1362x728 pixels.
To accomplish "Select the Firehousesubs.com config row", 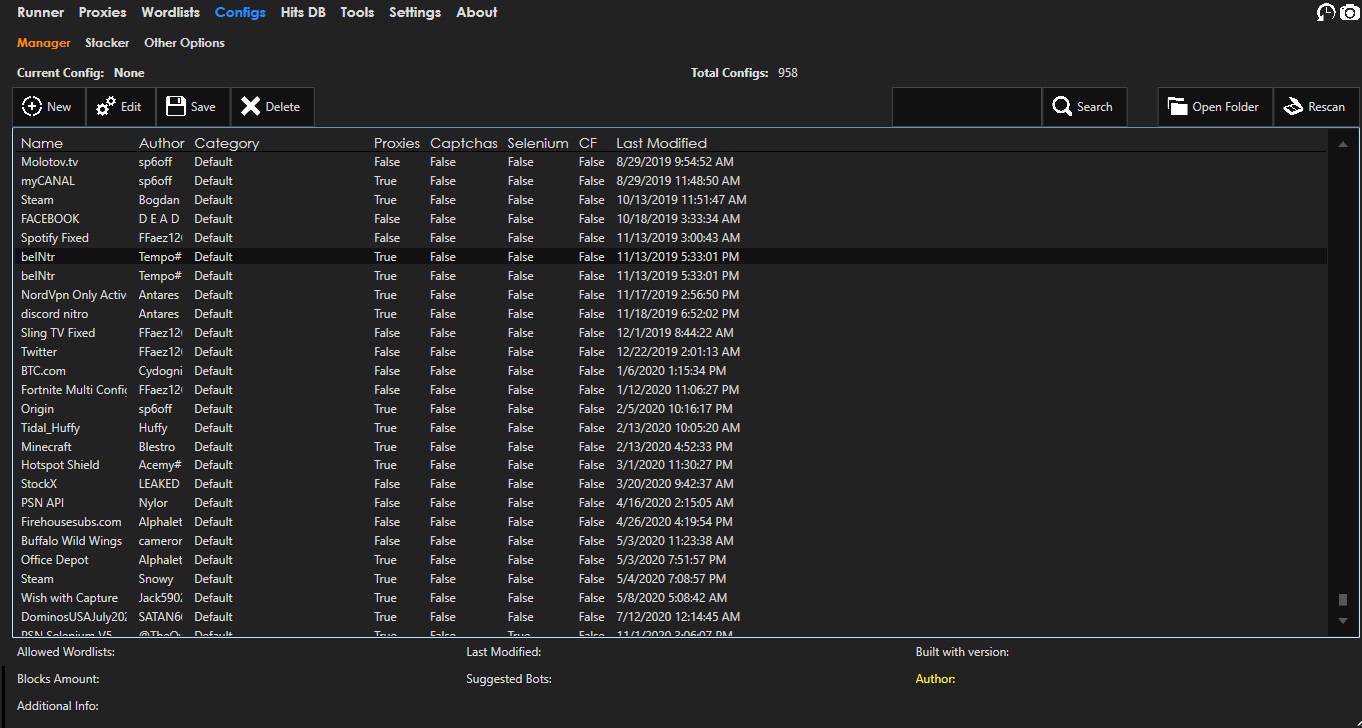I will click(x=670, y=522).
